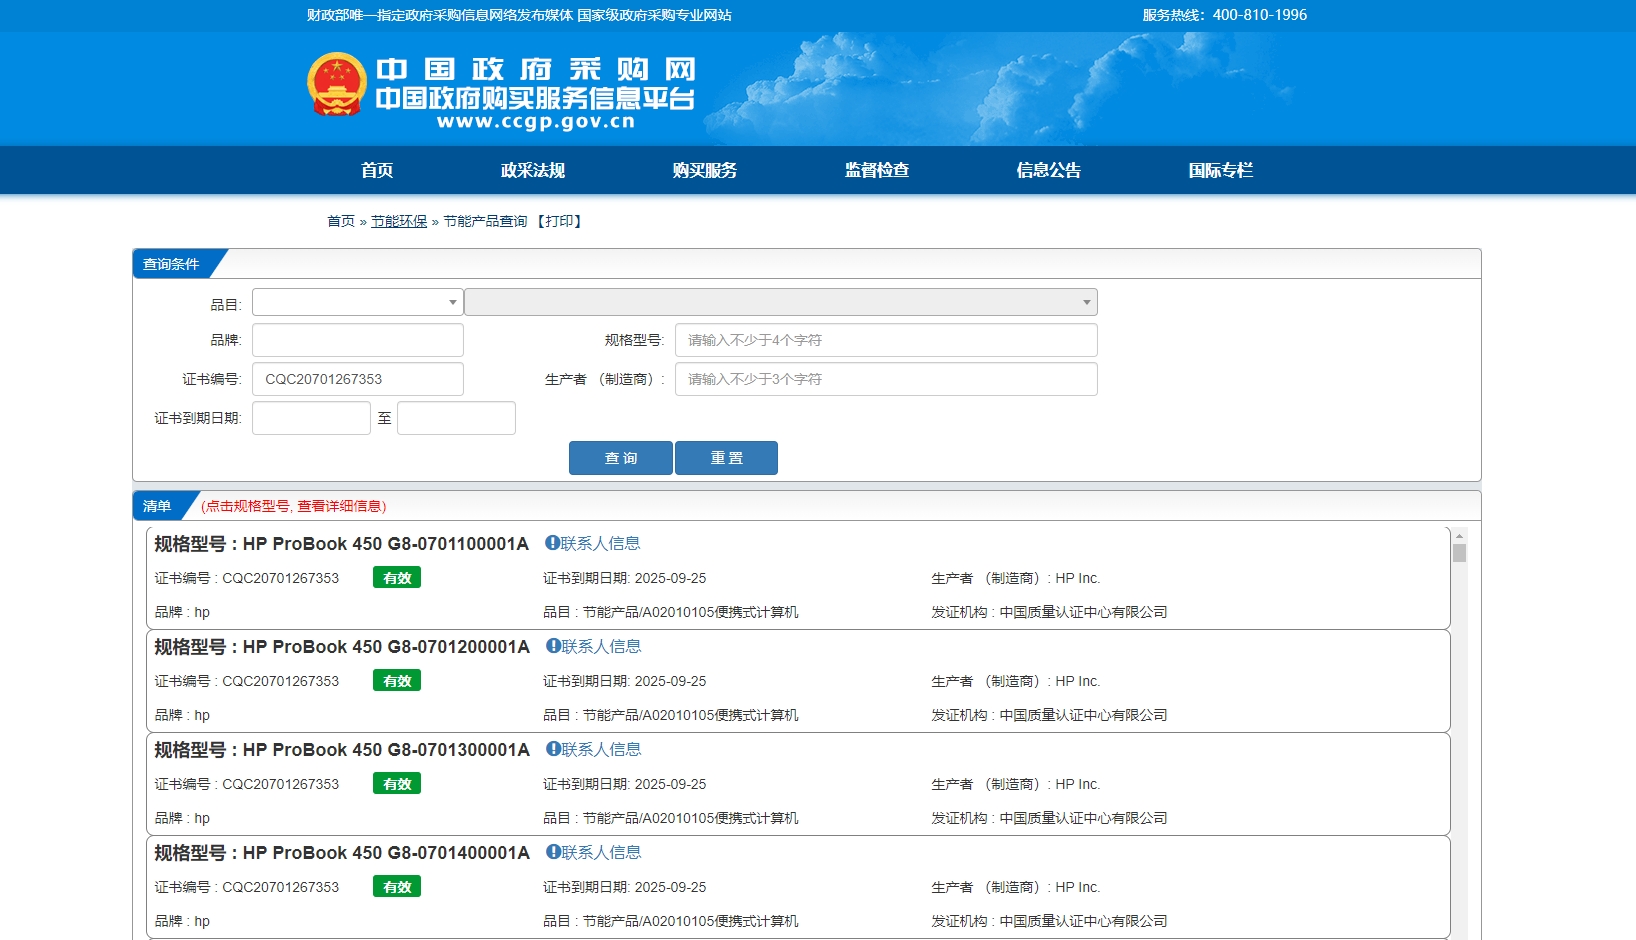Click info icon beside HP ProBook 450 G8-0701100001A
Screen dimensions: 1636x940
pos(552,543)
